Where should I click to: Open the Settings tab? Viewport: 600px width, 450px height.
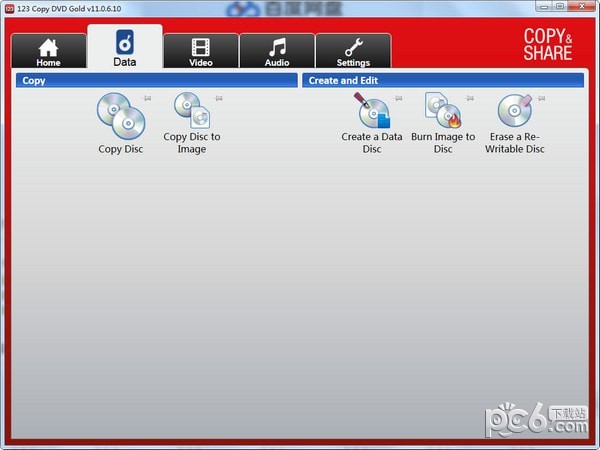(353, 51)
